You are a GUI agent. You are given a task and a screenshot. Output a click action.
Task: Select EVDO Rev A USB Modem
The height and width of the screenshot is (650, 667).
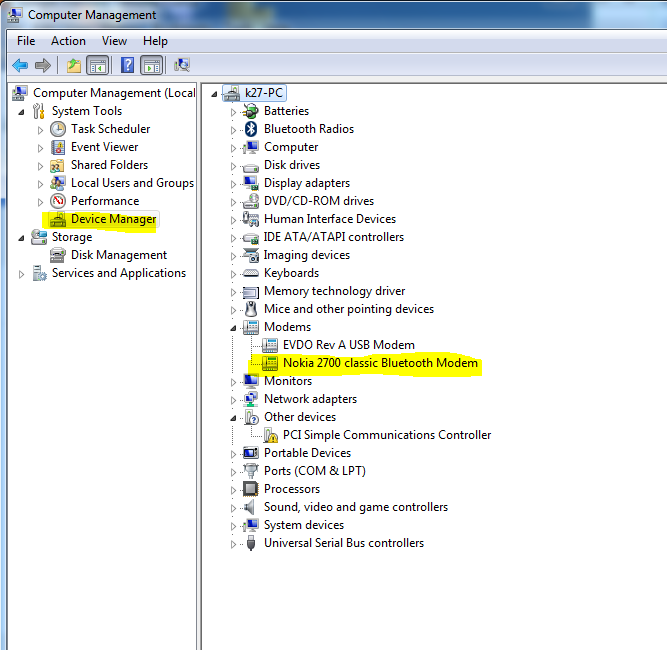349,345
